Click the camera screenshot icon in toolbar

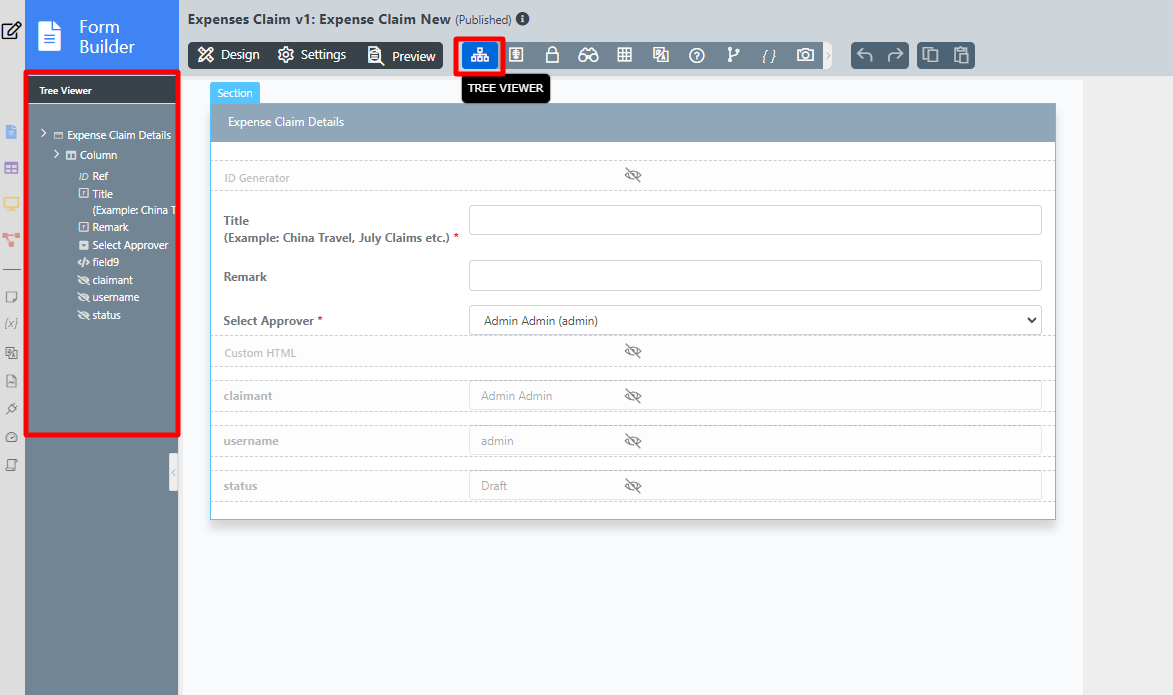coord(805,55)
